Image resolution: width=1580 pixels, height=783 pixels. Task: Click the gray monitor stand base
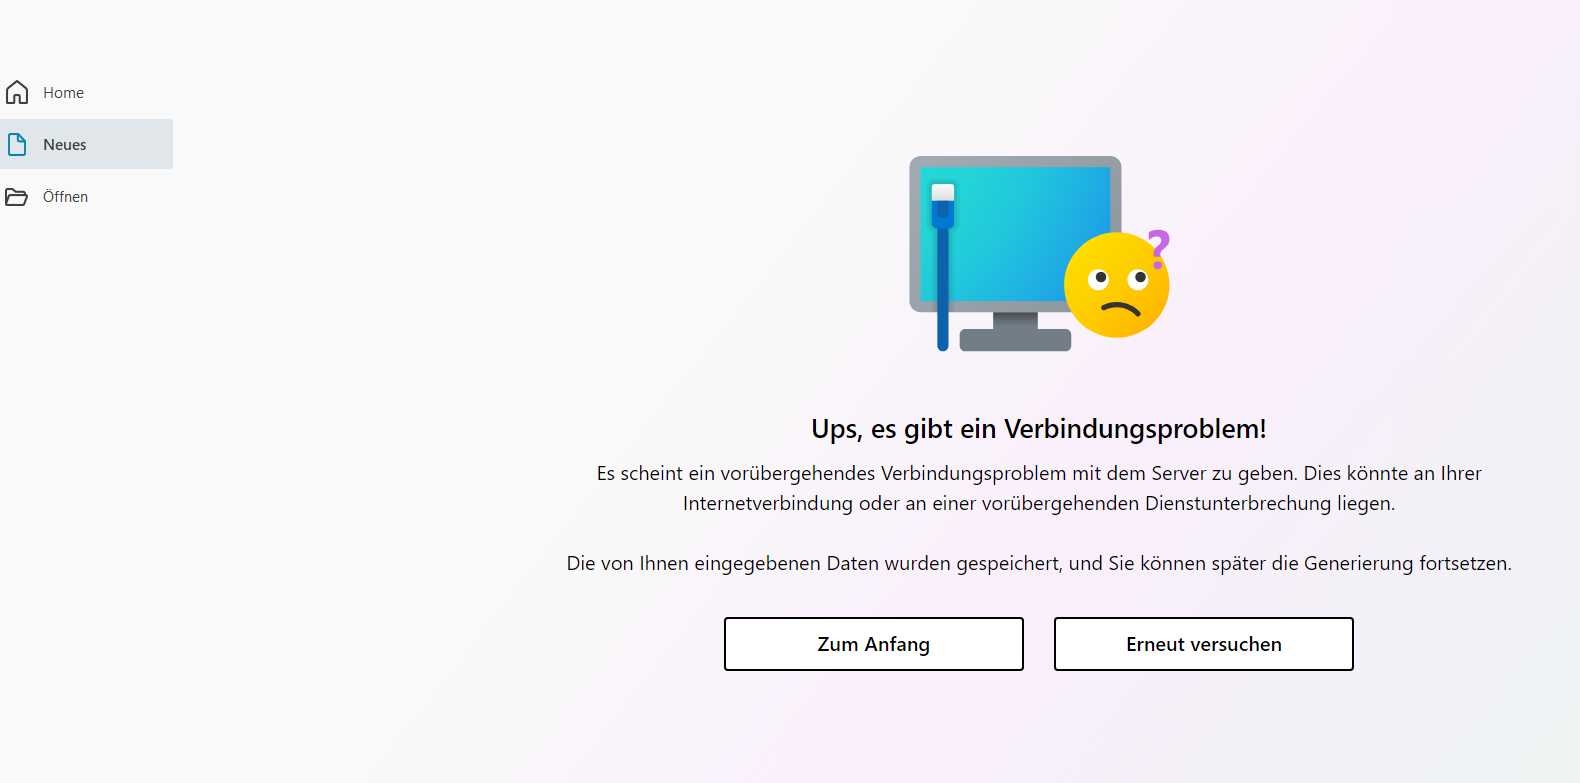point(1015,340)
